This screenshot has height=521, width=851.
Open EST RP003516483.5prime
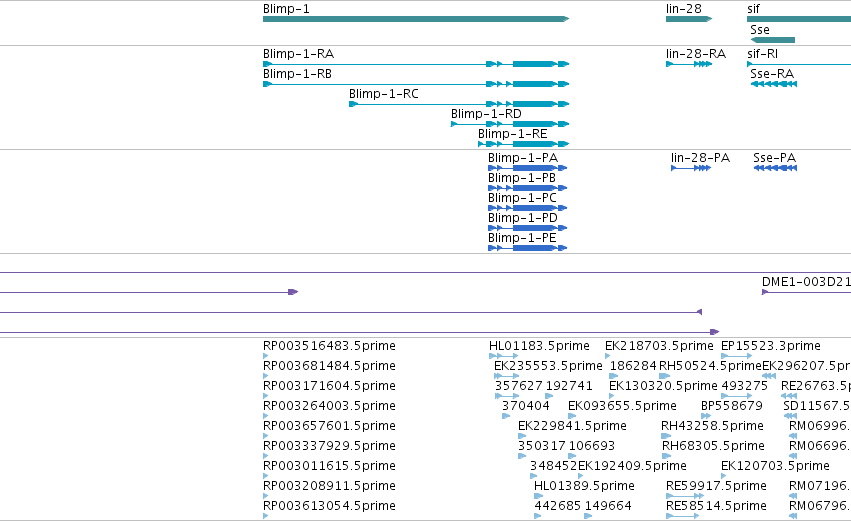coord(329,346)
